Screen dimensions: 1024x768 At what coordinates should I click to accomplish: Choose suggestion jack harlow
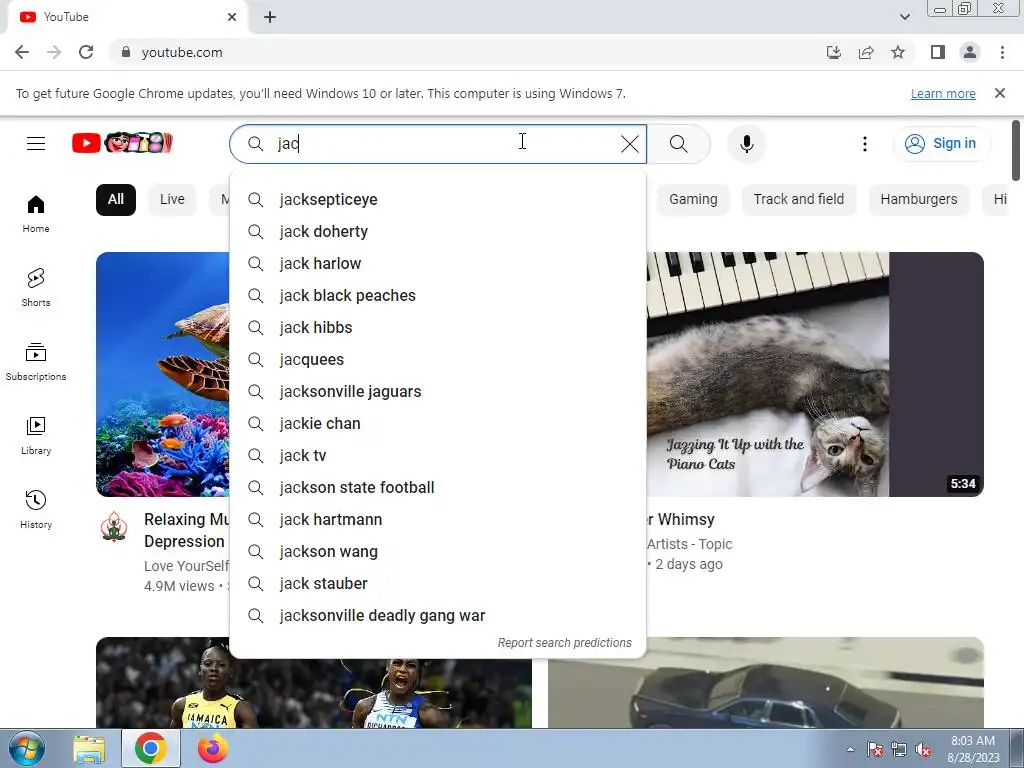[438, 264]
